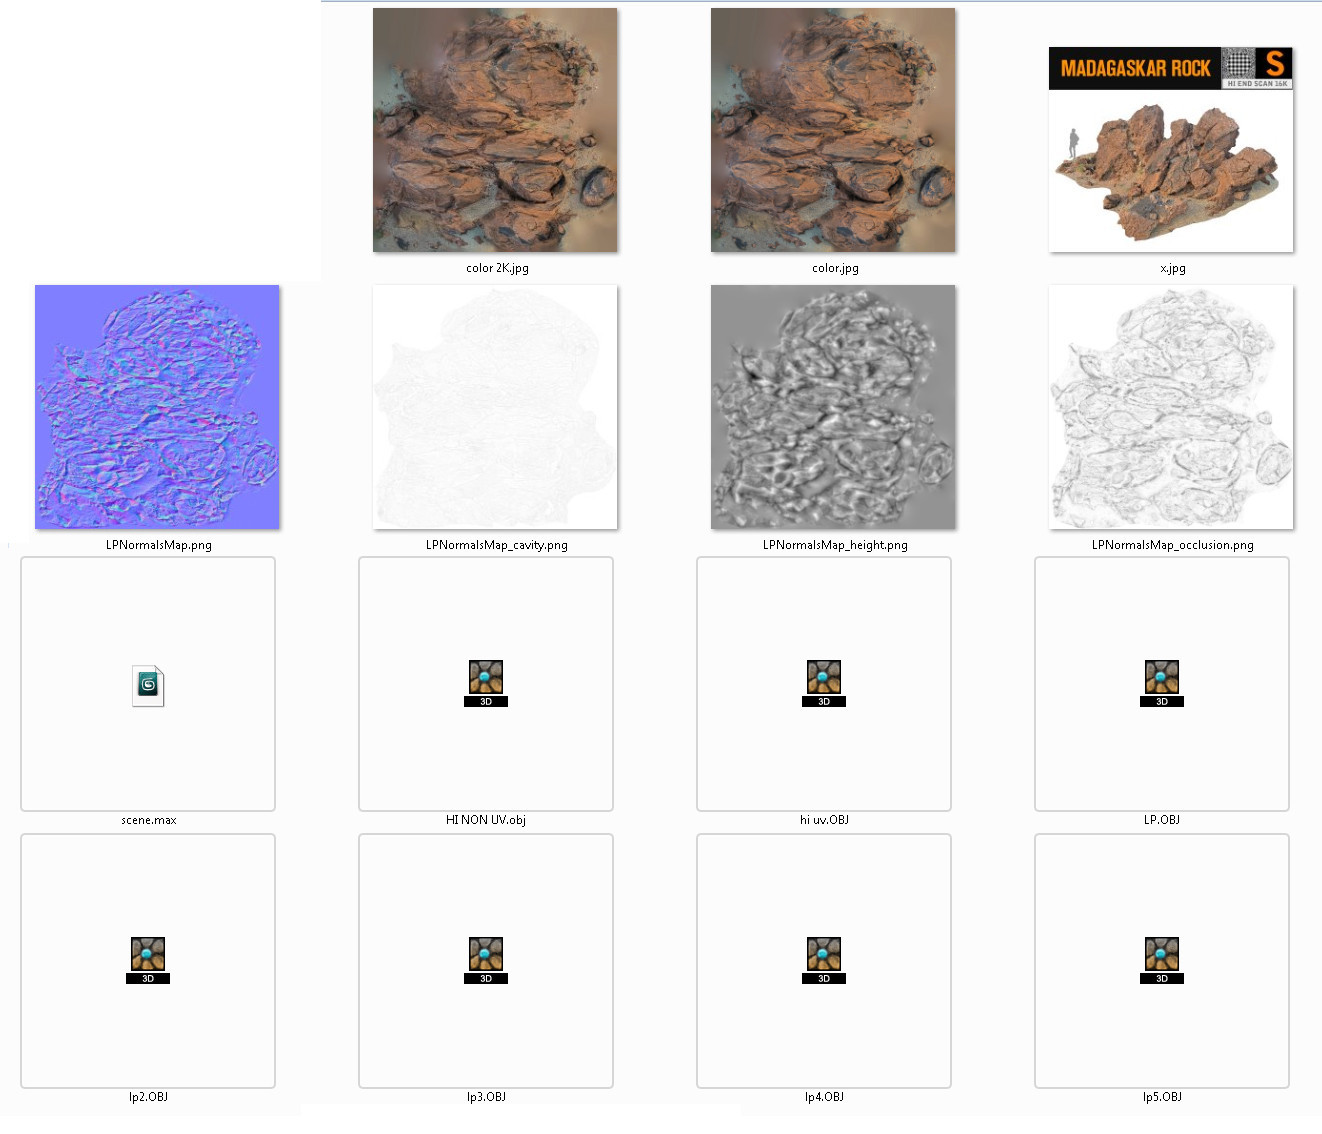This screenshot has height=1134, width=1322.
Task: Click the file name "LP.OBJ"
Action: 1162,820
